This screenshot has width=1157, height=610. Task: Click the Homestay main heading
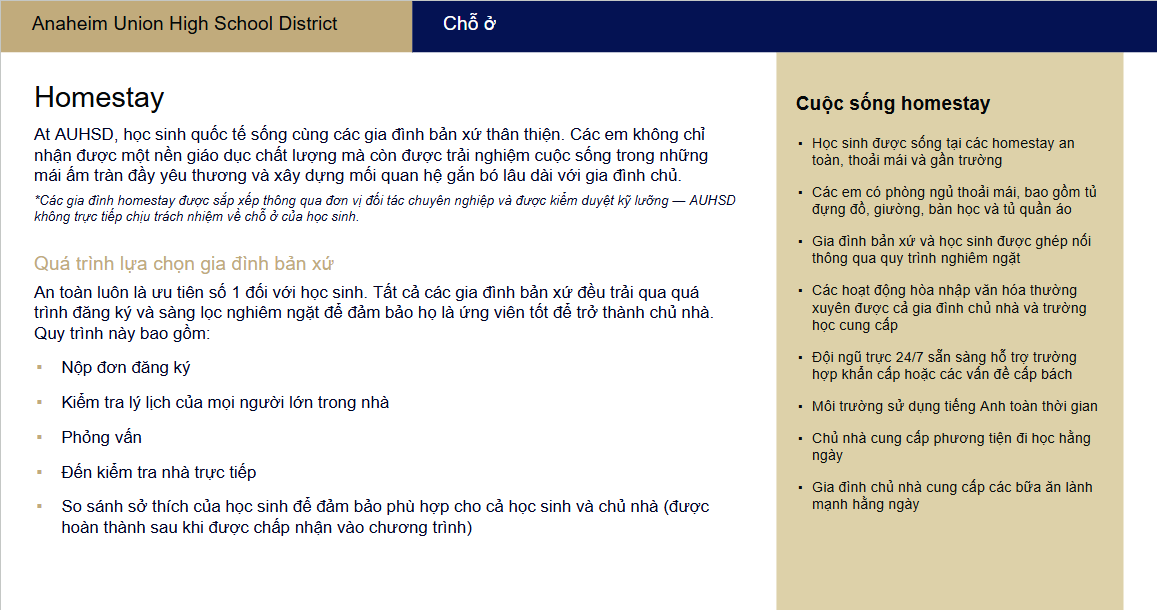pos(99,97)
